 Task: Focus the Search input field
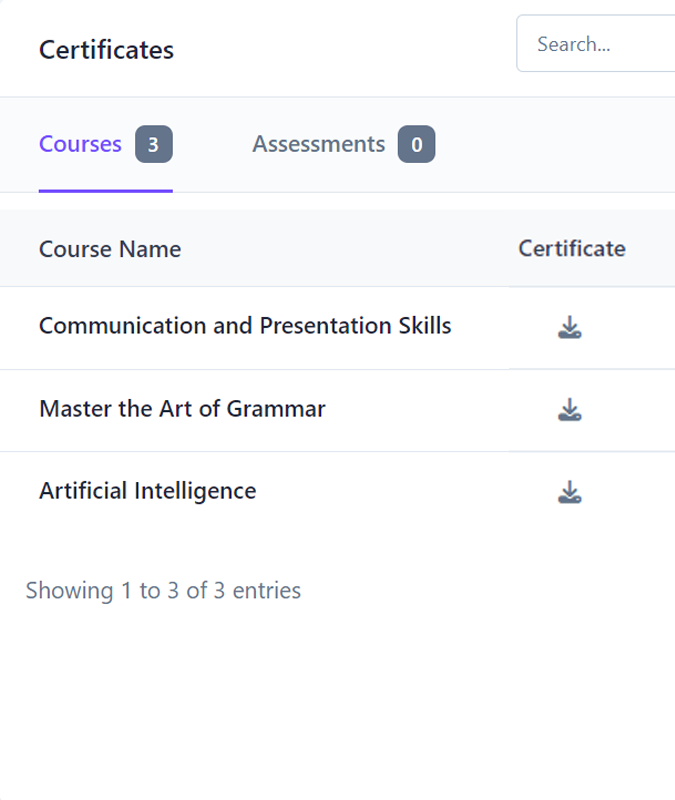click(x=600, y=44)
